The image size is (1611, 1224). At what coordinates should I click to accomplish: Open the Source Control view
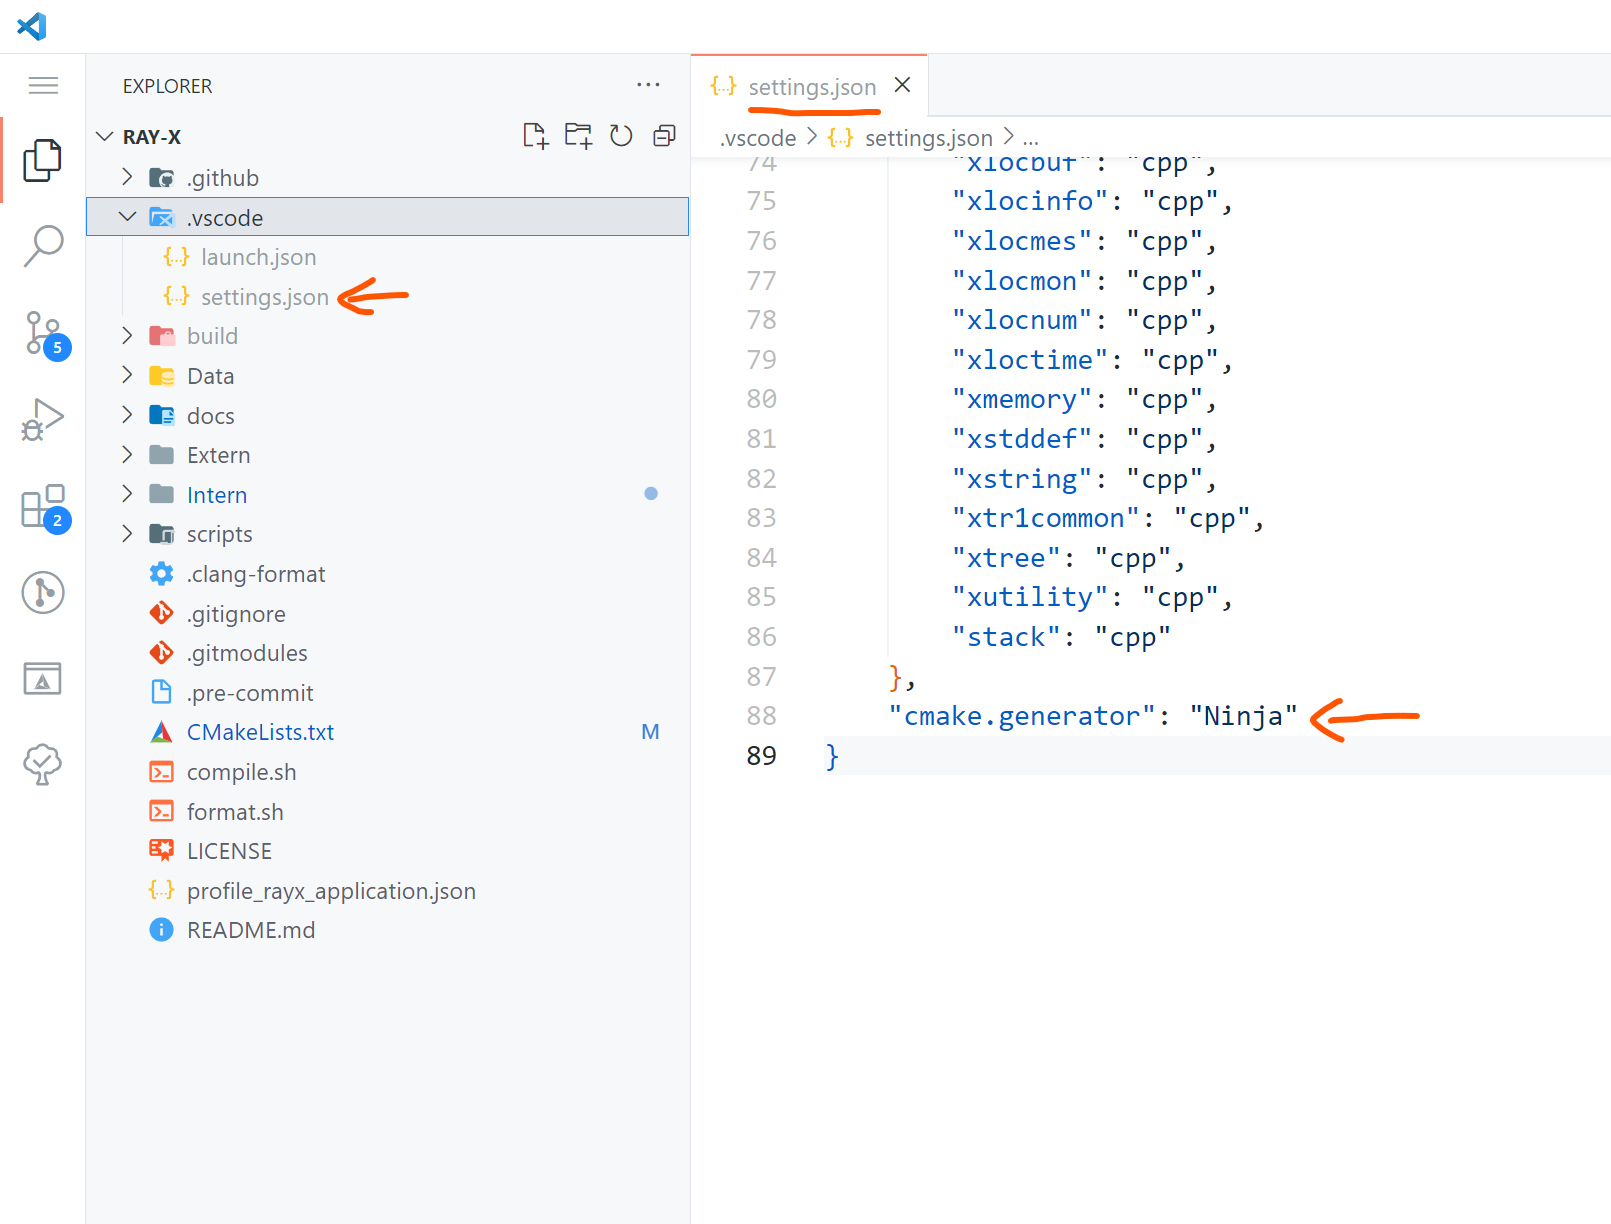point(43,333)
